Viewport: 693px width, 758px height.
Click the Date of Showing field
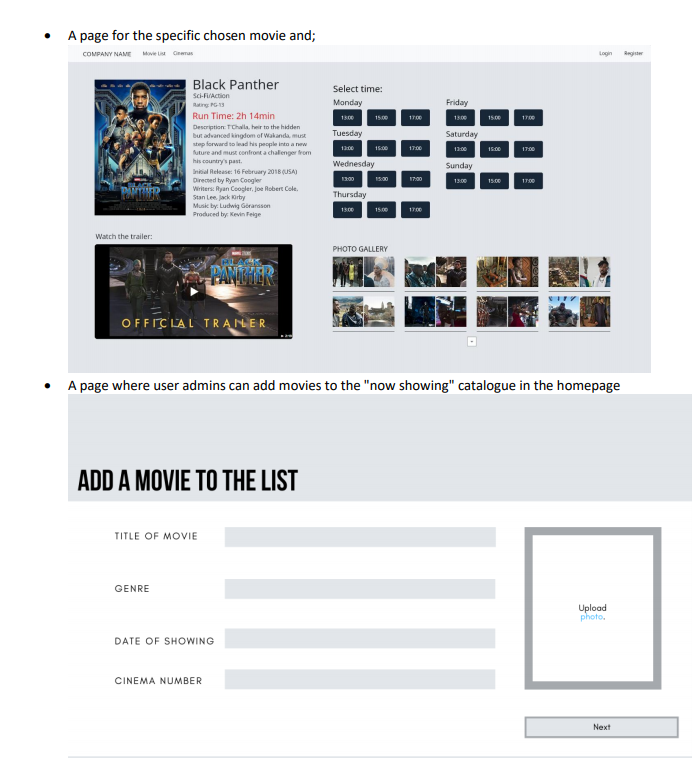(x=360, y=639)
